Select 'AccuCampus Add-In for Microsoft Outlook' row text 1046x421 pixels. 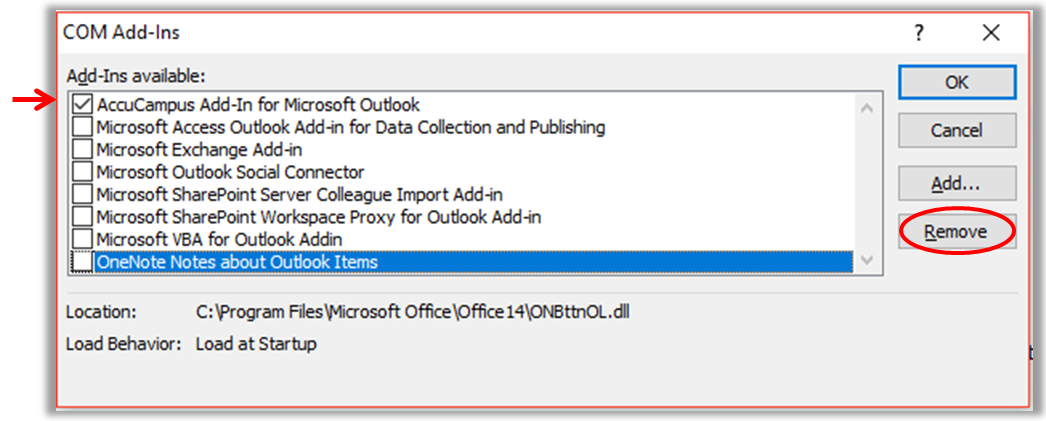(259, 105)
